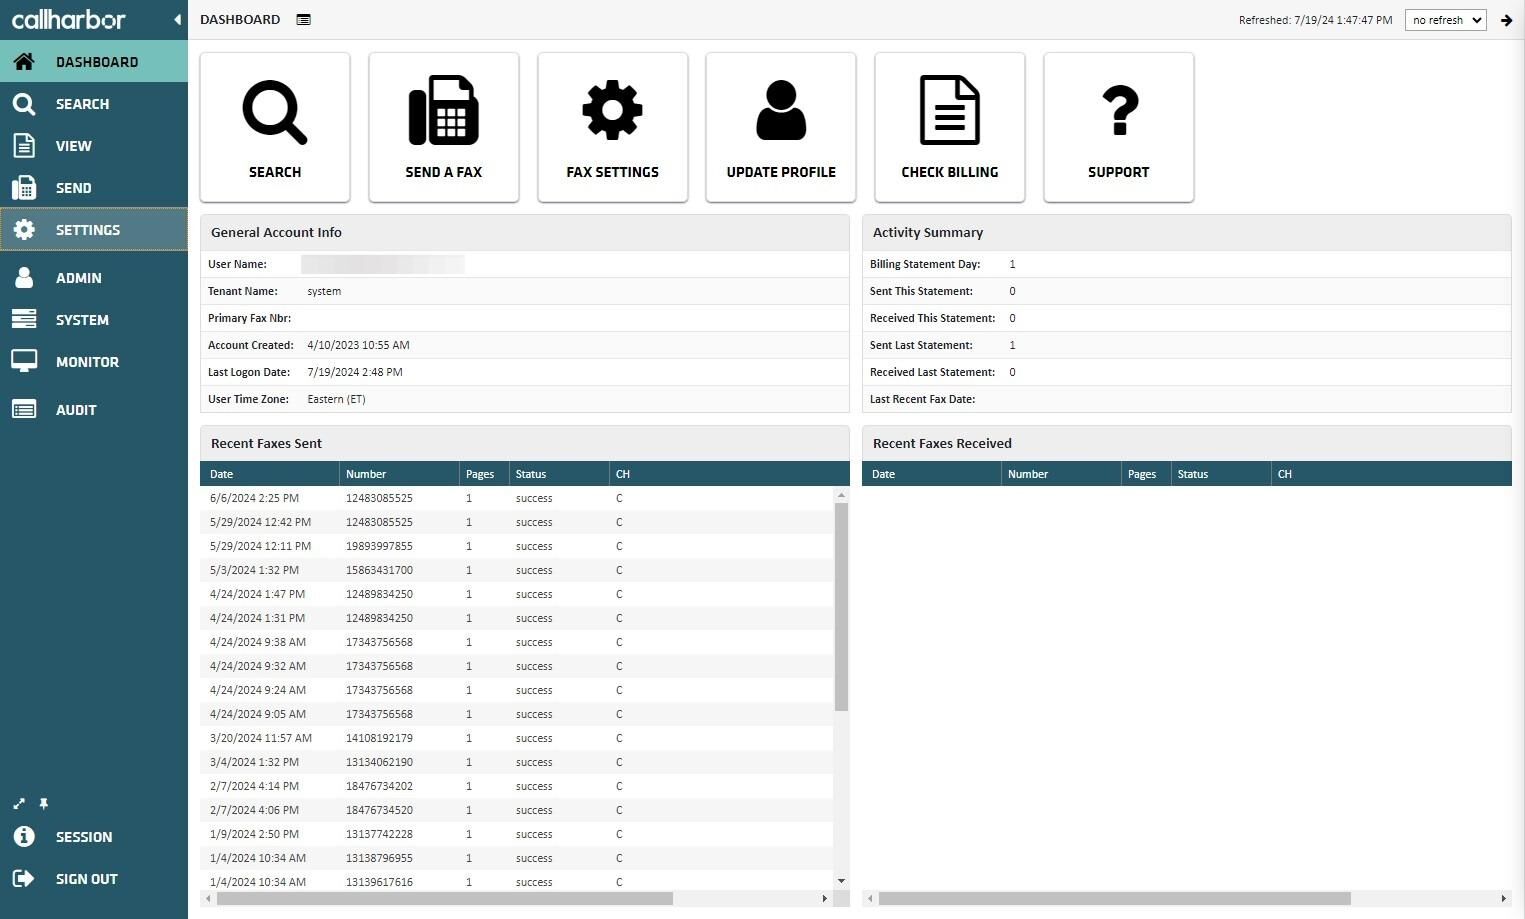
Task: Click Sign Out in the sidebar
Action: (x=94, y=879)
